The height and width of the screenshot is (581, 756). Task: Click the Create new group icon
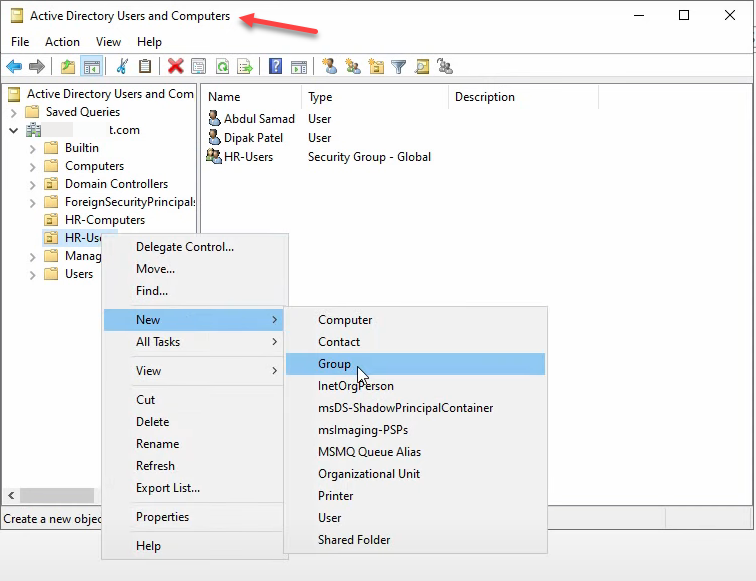coord(353,66)
